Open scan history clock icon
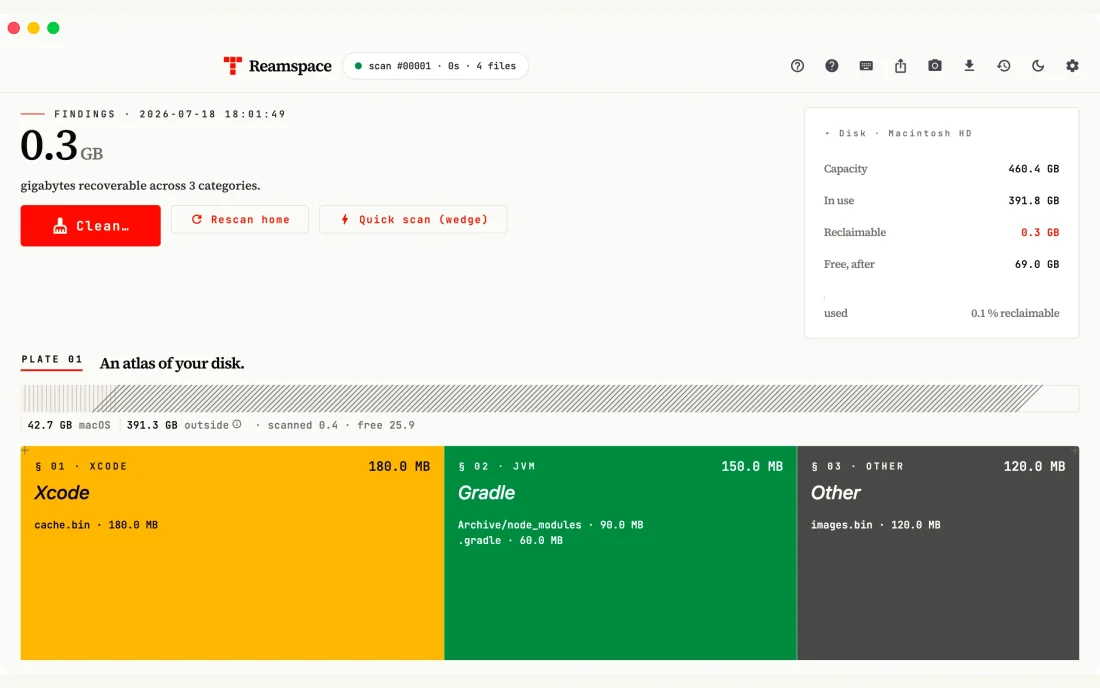 coord(1003,66)
